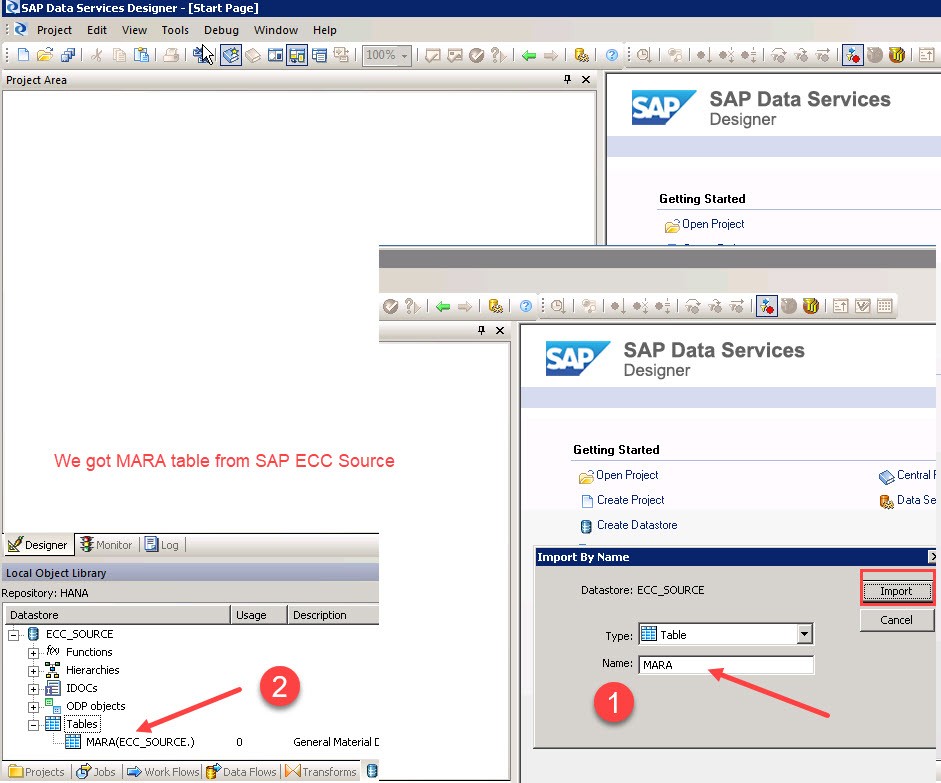Click the green Back arrow in top toolbar

(x=529, y=56)
